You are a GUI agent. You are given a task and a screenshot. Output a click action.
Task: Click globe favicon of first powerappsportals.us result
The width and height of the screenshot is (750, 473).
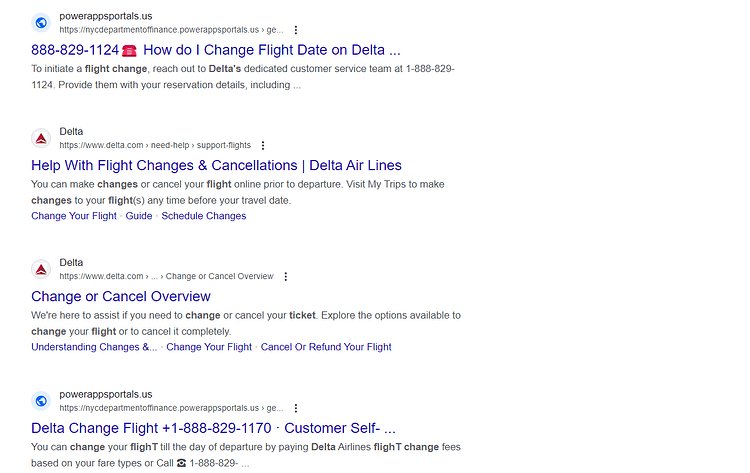(x=41, y=22)
